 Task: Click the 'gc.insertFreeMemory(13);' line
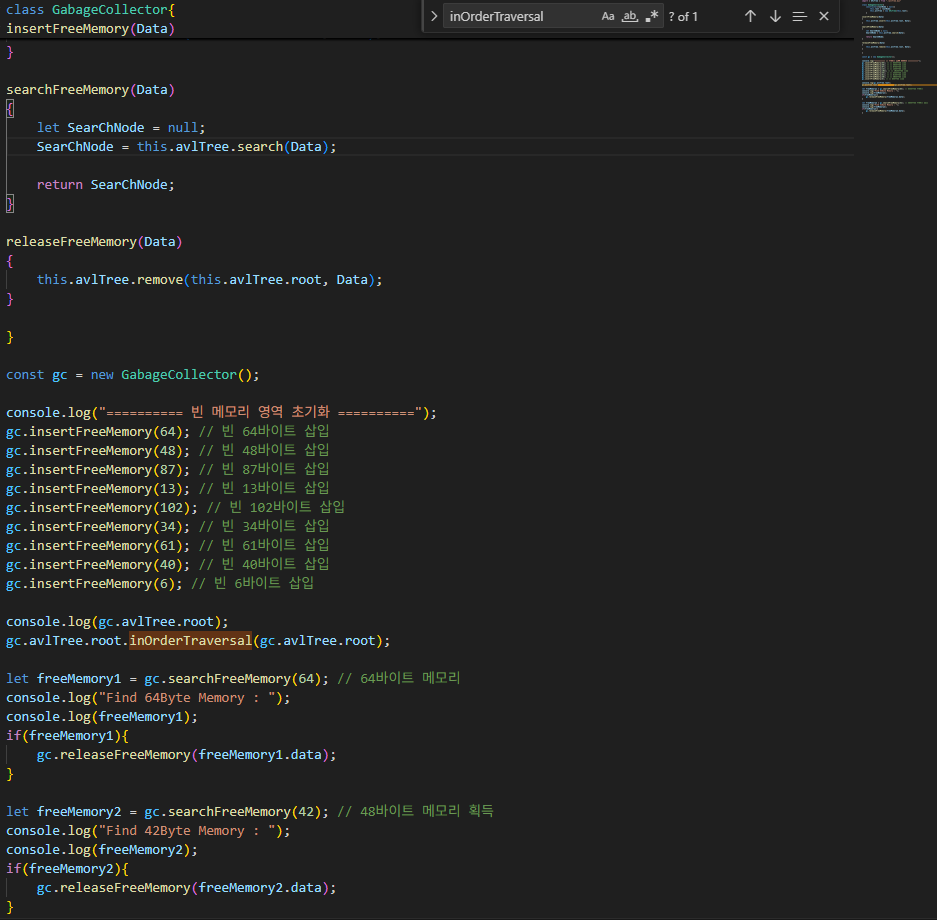(167, 489)
